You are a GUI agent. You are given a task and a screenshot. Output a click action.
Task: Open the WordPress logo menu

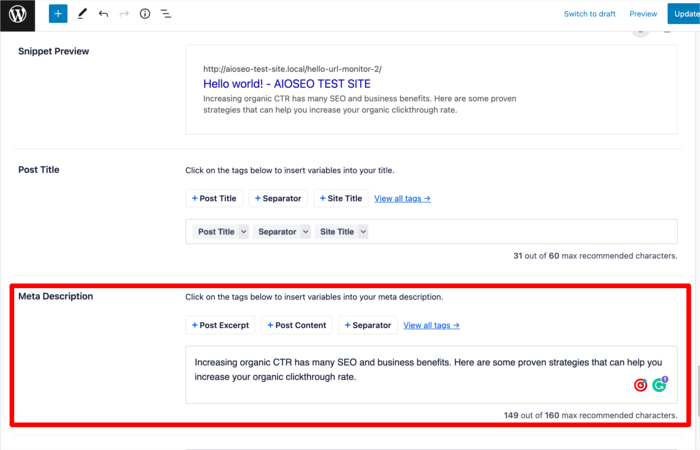[x=17, y=15]
